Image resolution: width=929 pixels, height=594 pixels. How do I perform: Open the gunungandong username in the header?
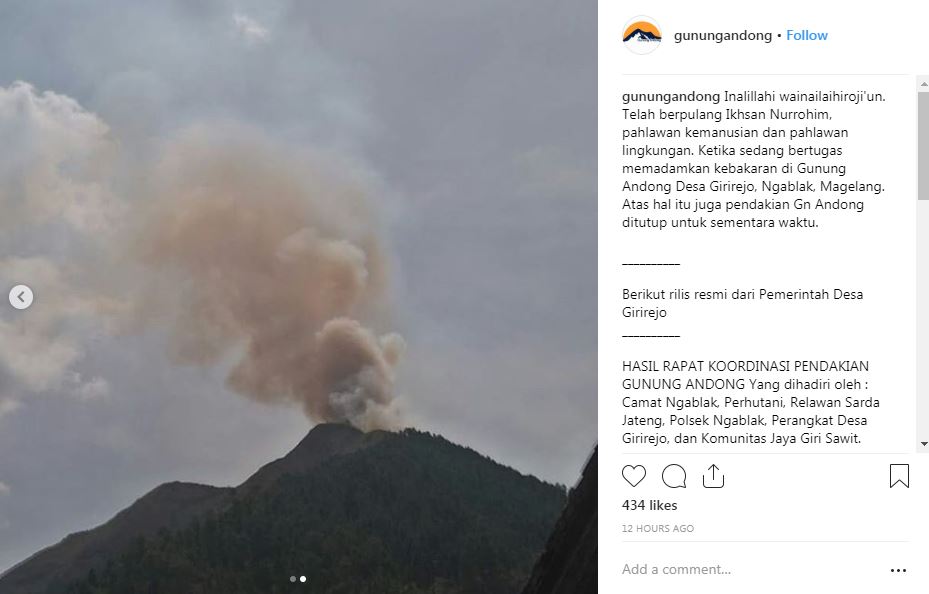(x=723, y=36)
